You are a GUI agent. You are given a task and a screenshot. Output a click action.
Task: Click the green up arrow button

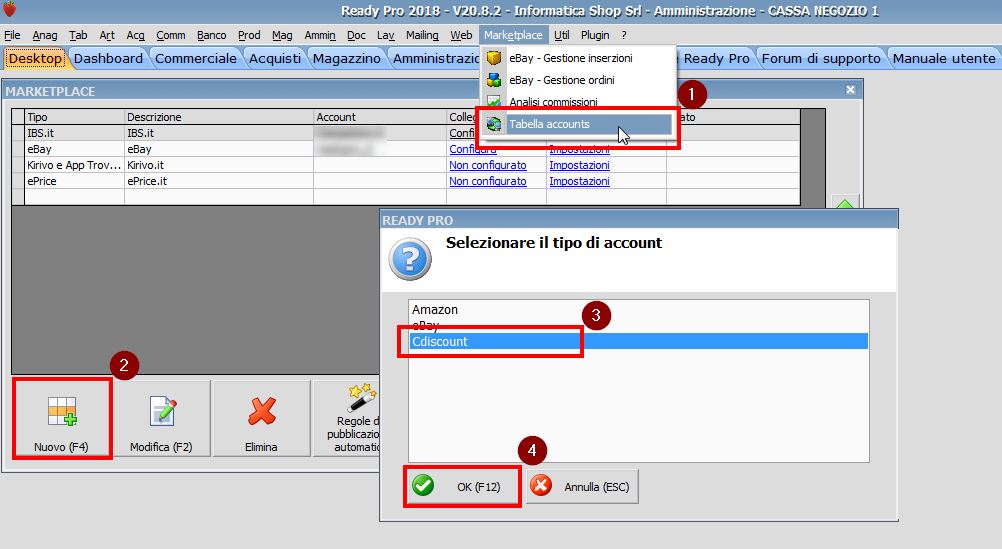(845, 202)
